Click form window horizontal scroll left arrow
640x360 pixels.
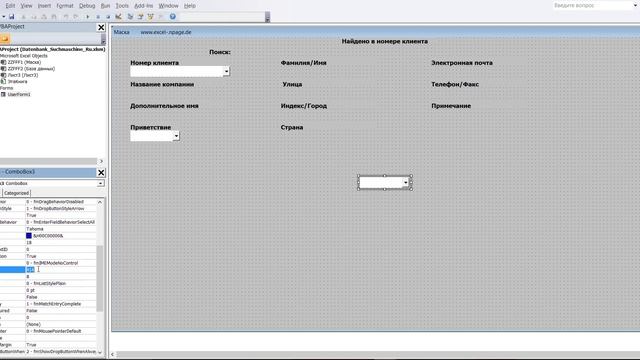coord(113,354)
